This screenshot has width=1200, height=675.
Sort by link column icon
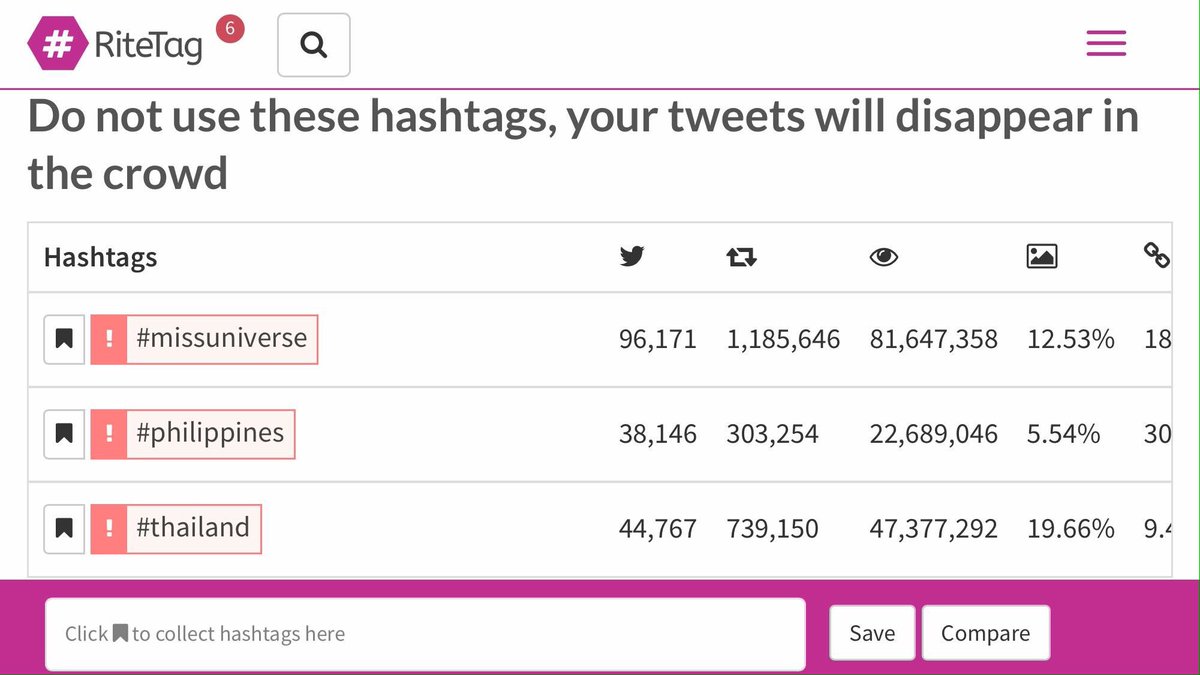pos(1156,256)
